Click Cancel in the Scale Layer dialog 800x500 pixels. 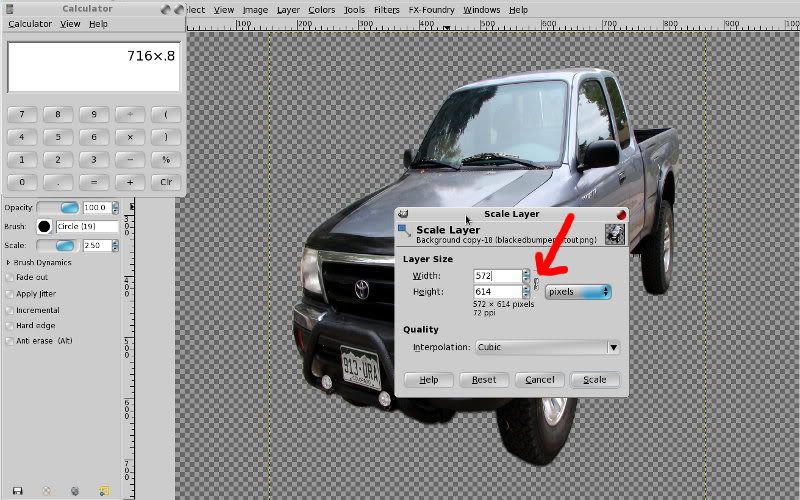(x=539, y=380)
